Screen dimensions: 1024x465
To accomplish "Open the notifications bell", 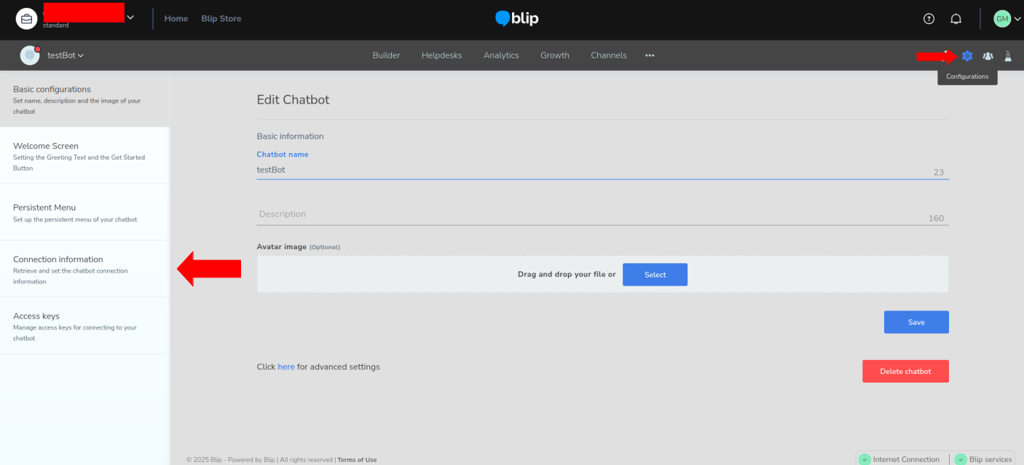I will point(956,19).
